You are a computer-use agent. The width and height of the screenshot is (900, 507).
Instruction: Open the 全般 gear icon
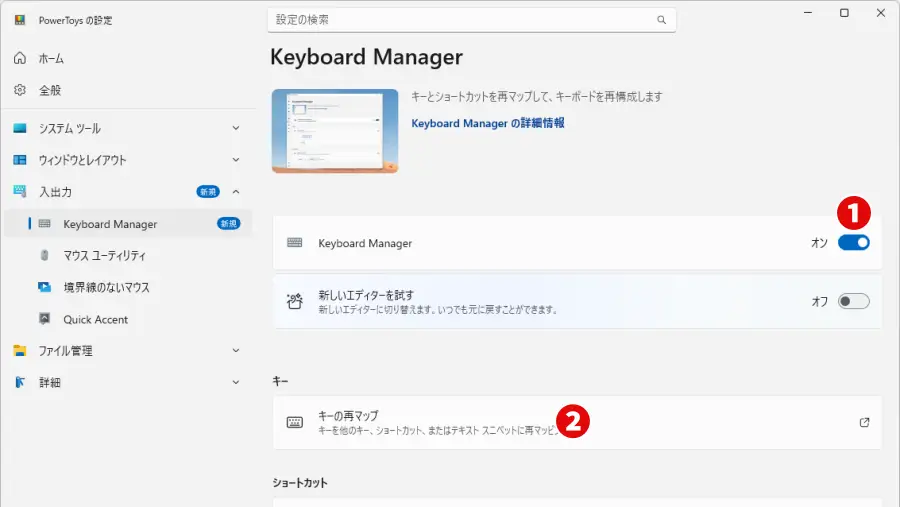coord(20,90)
